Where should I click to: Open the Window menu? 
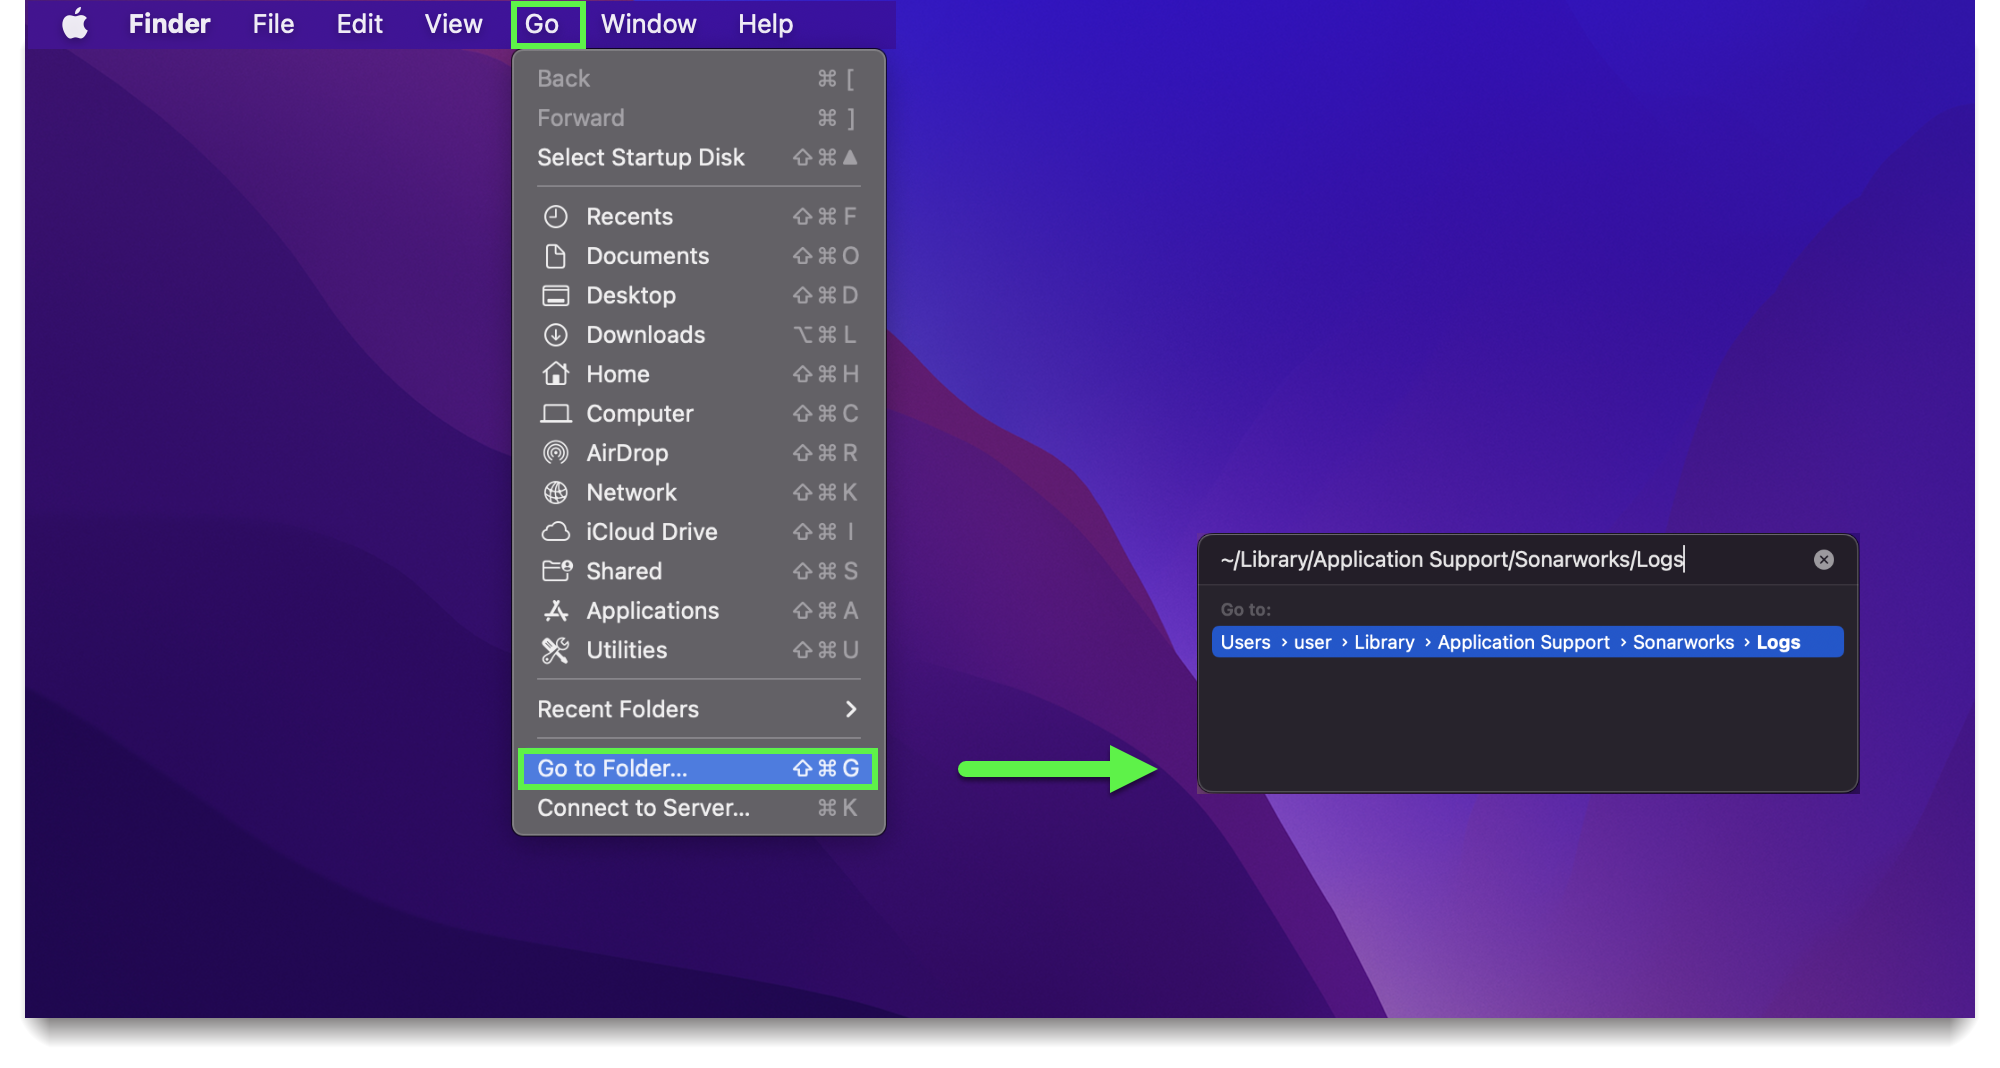648,24
